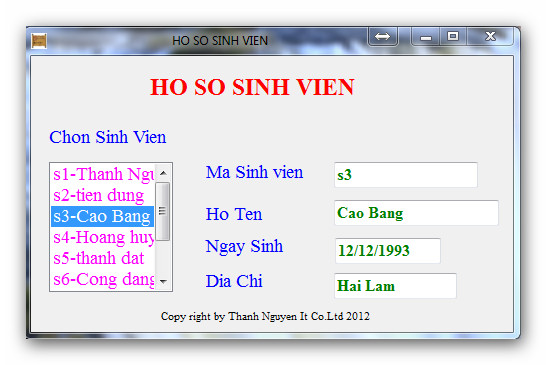
Task: Click the Ma Sinh vien label
Action: coord(254,172)
